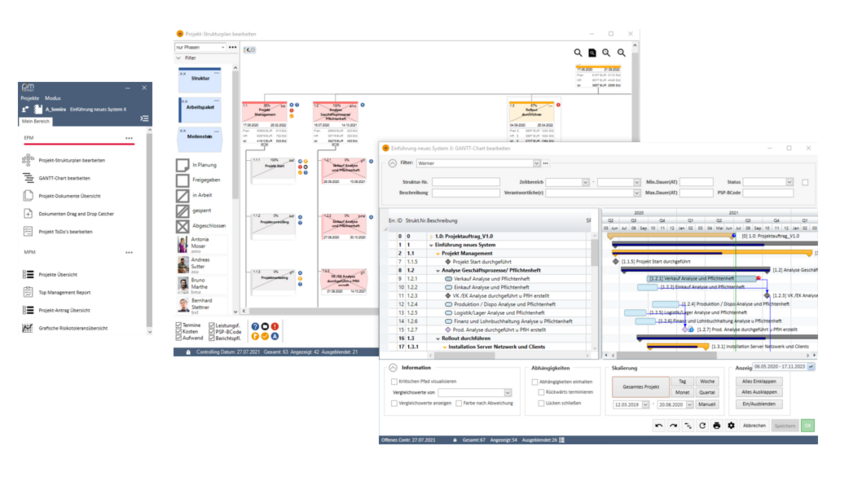
Task: Toggle Abhängigkeiten einhalten checkbox
Action: click(535, 382)
